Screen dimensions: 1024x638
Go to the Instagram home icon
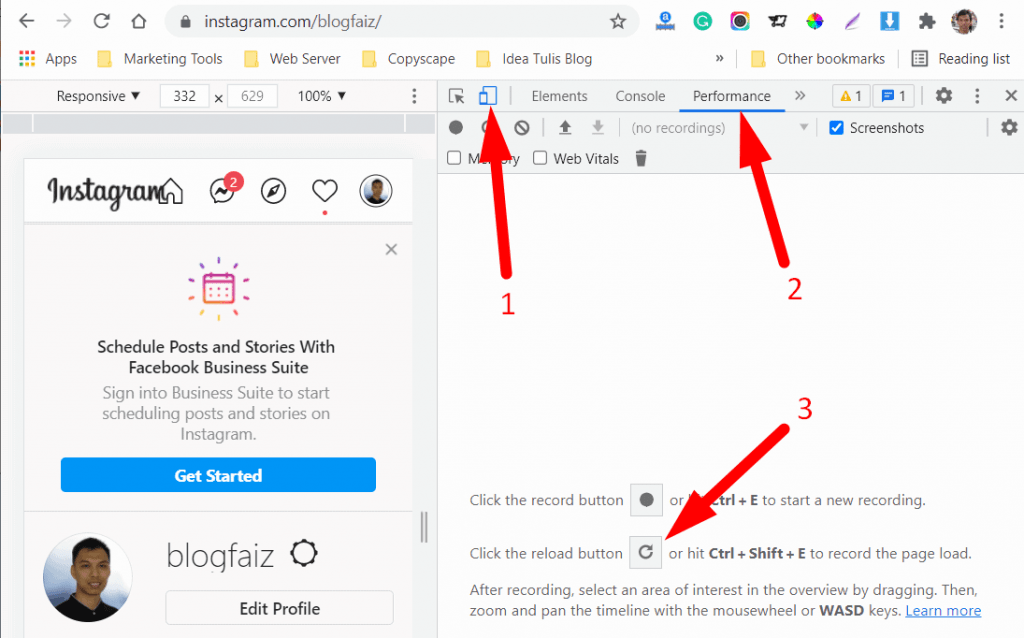(171, 191)
